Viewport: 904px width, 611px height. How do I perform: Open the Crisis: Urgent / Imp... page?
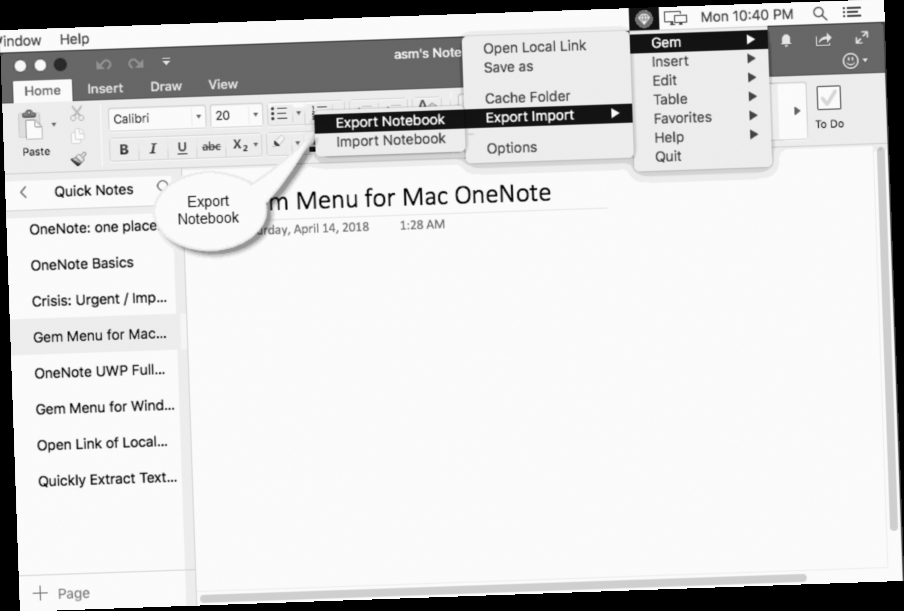click(99, 300)
